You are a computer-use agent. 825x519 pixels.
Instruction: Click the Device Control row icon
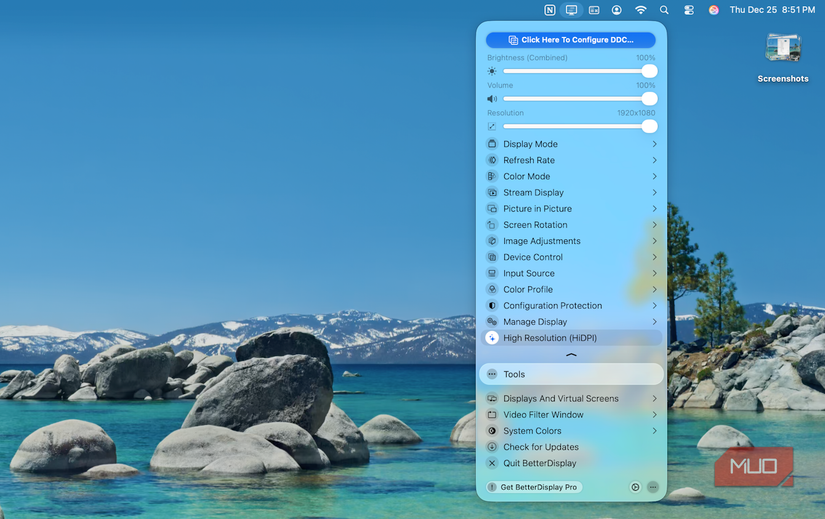point(492,257)
